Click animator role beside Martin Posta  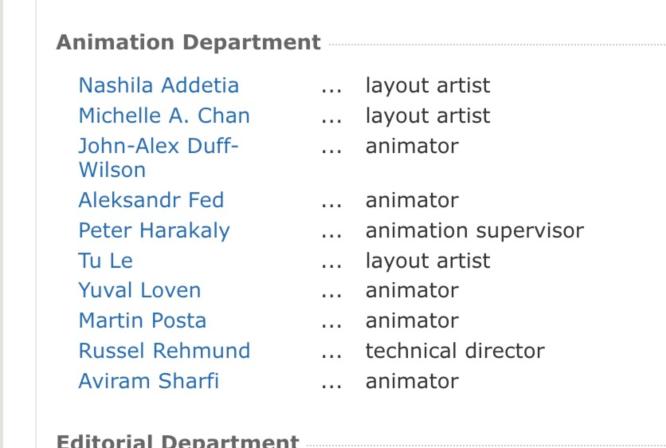pyautogui.click(x=412, y=321)
